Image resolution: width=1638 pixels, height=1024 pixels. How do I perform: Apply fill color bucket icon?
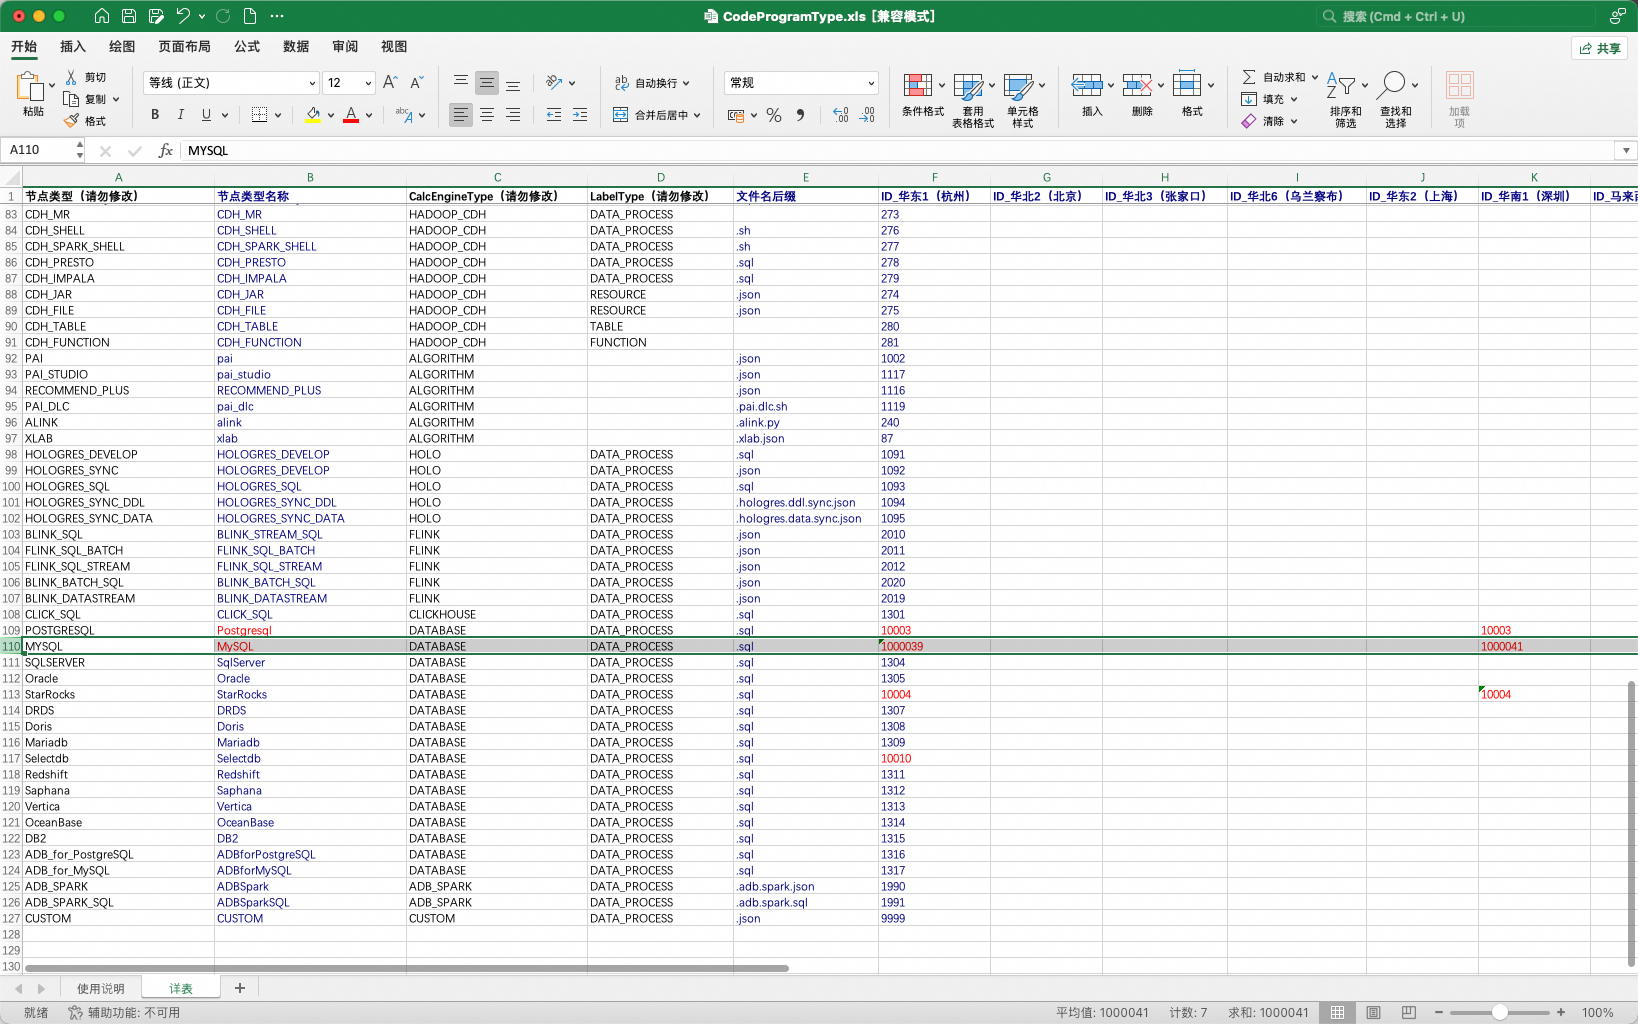(x=313, y=115)
